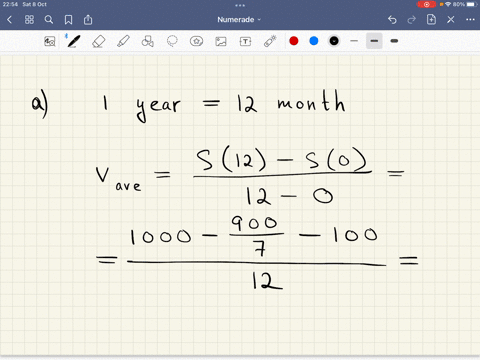Set medium stroke thickness
This screenshot has width=480, height=360.
point(374,41)
